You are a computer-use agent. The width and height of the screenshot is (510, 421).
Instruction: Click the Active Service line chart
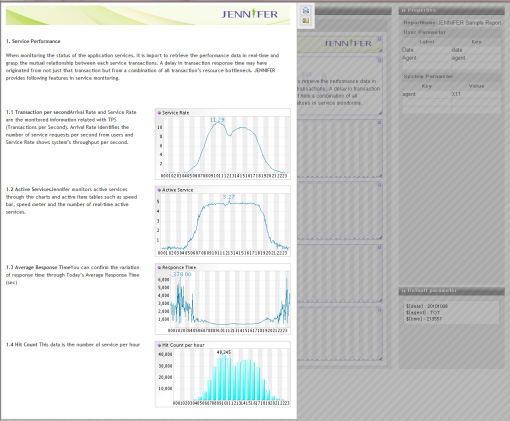click(223, 221)
